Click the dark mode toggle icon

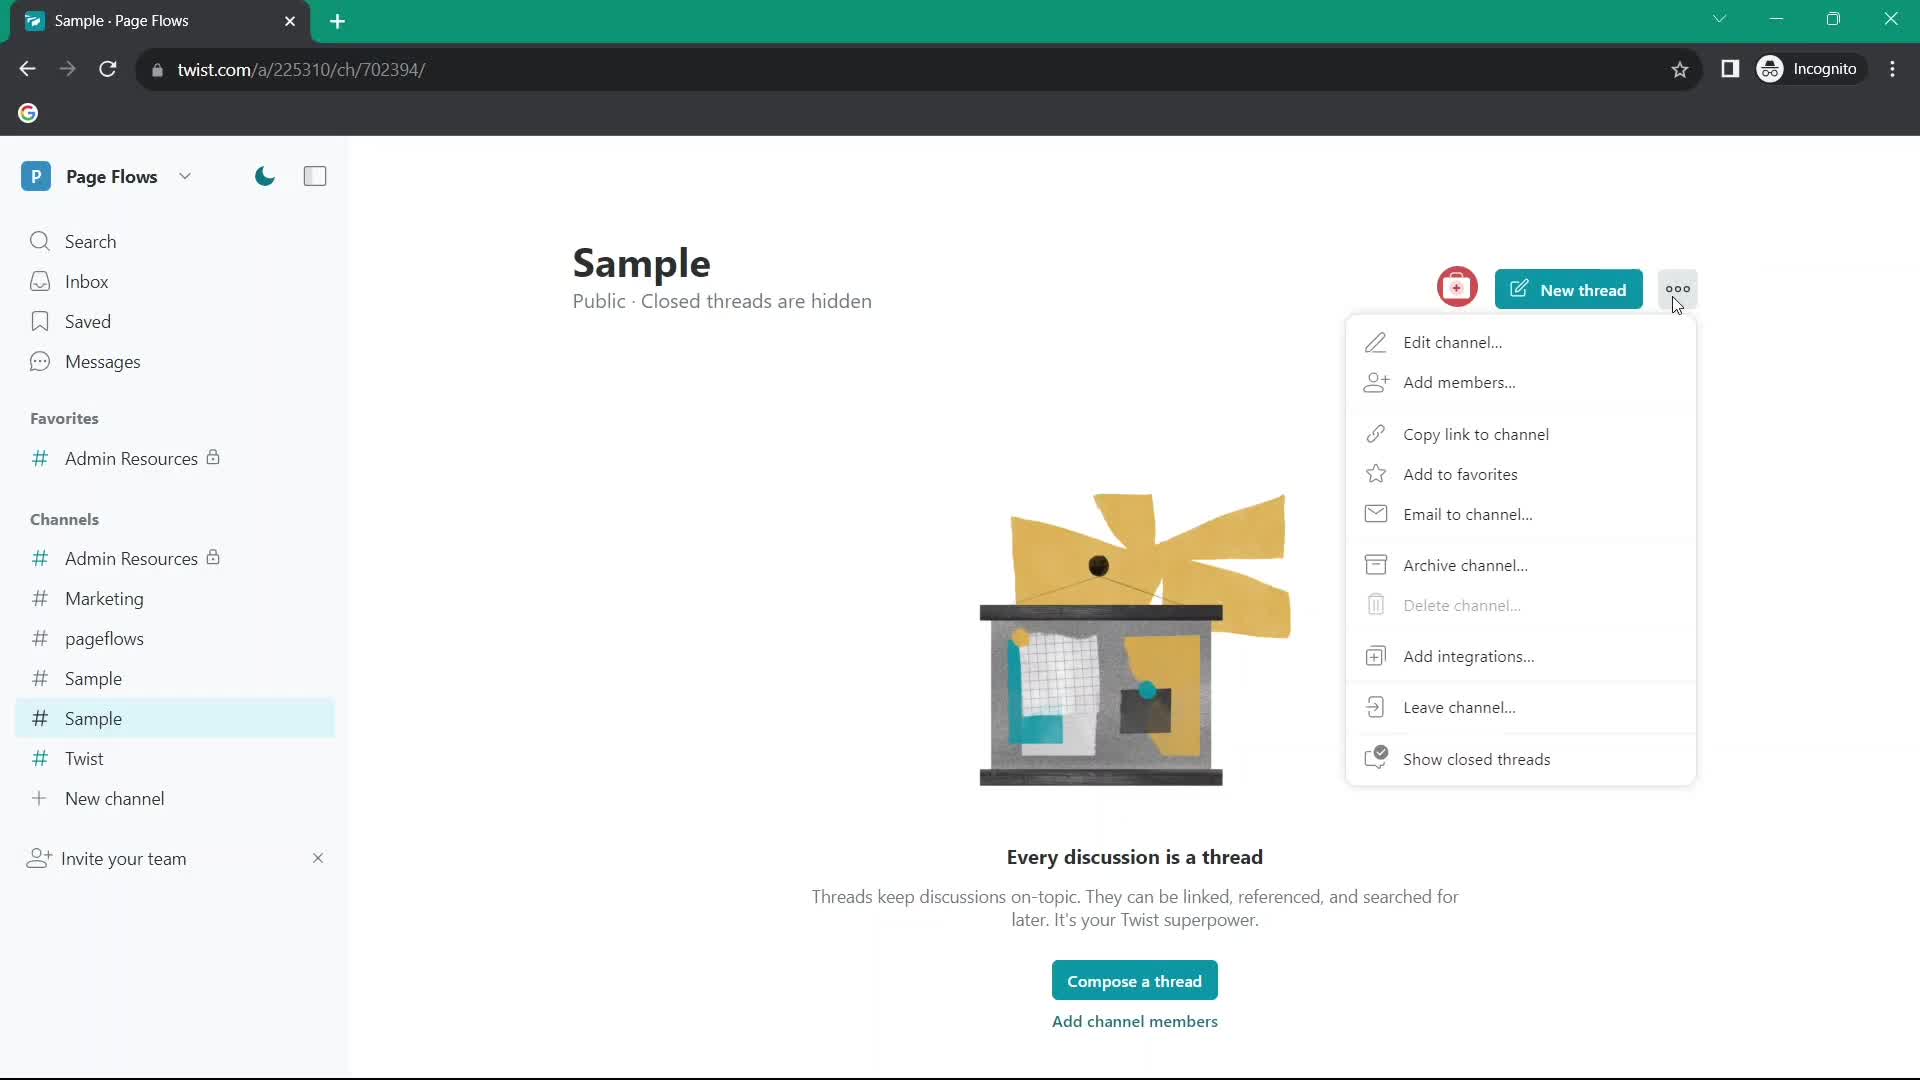pyautogui.click(x=264, y=175)
